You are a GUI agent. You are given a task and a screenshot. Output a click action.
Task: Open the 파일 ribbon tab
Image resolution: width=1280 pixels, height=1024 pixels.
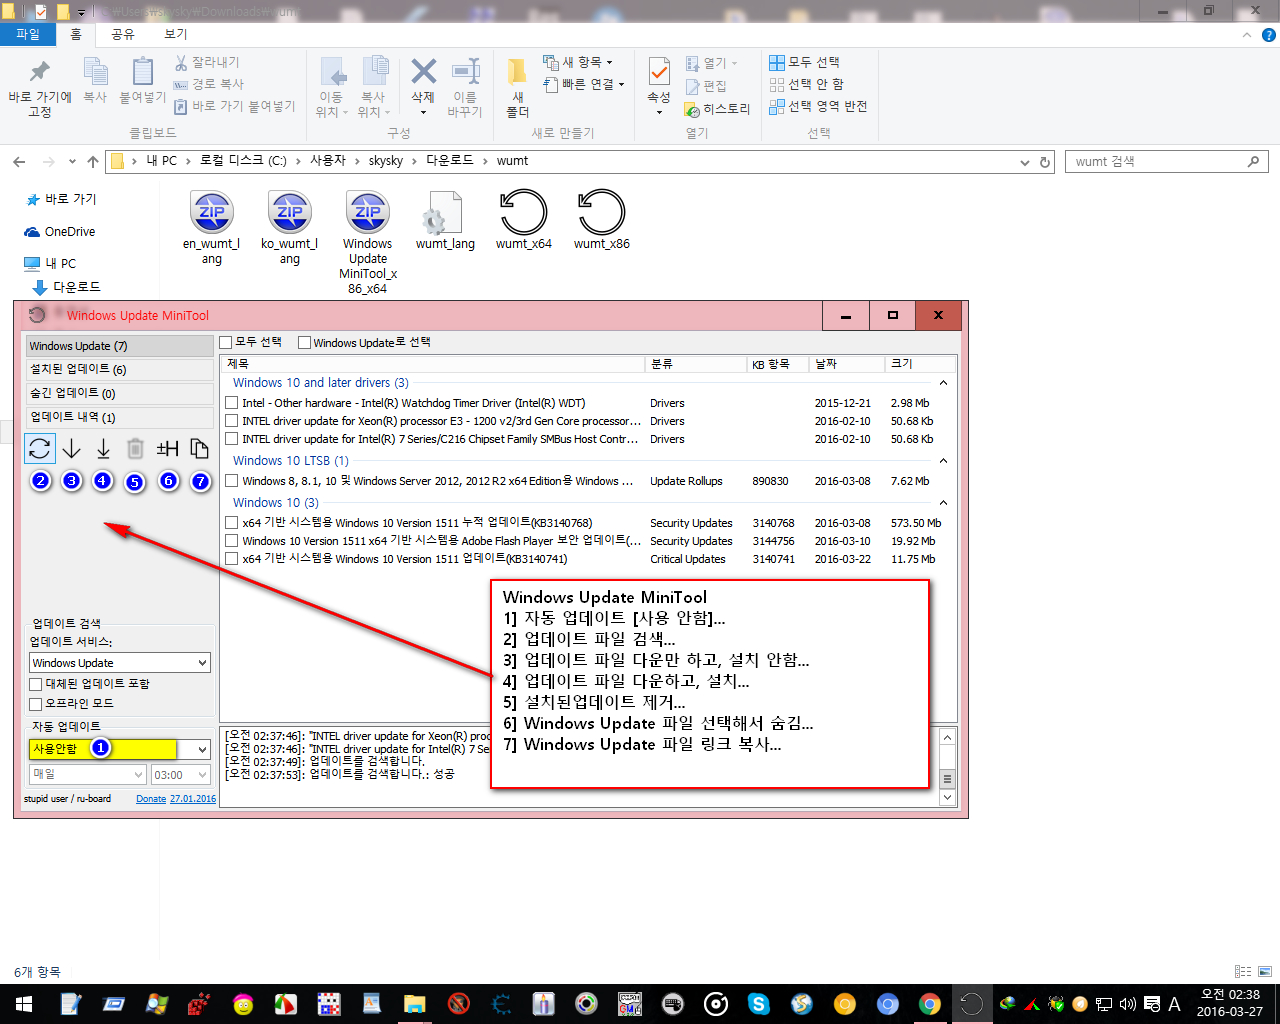coord(28,34)
